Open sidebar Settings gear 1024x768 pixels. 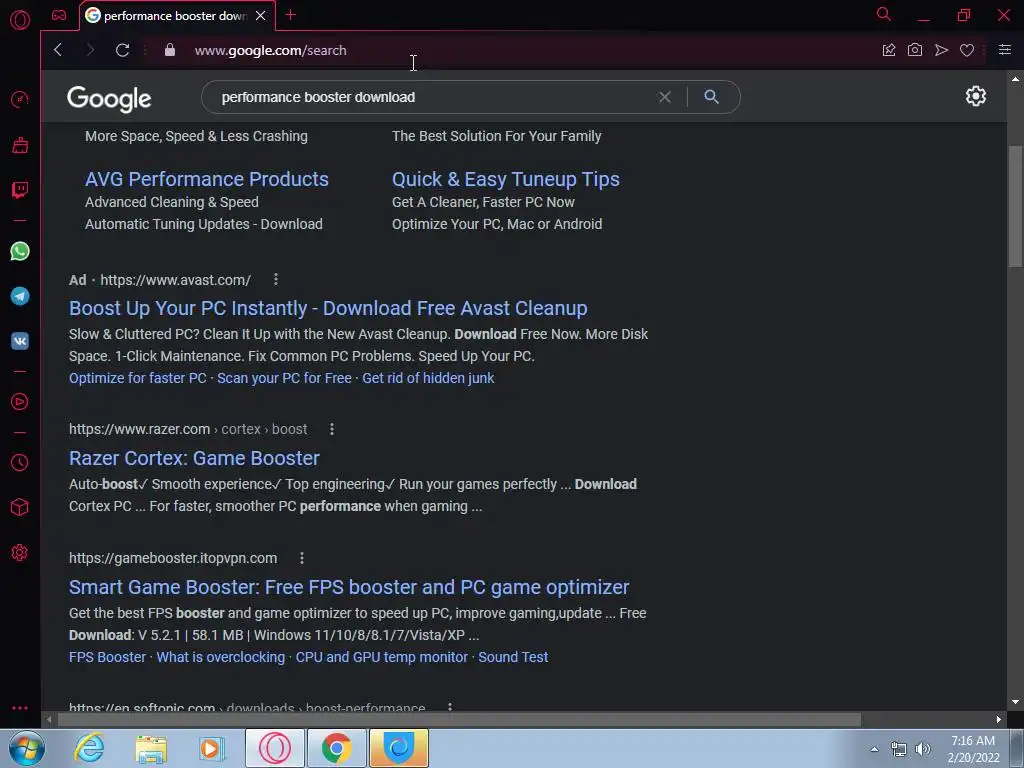click(x=20, y=552)
